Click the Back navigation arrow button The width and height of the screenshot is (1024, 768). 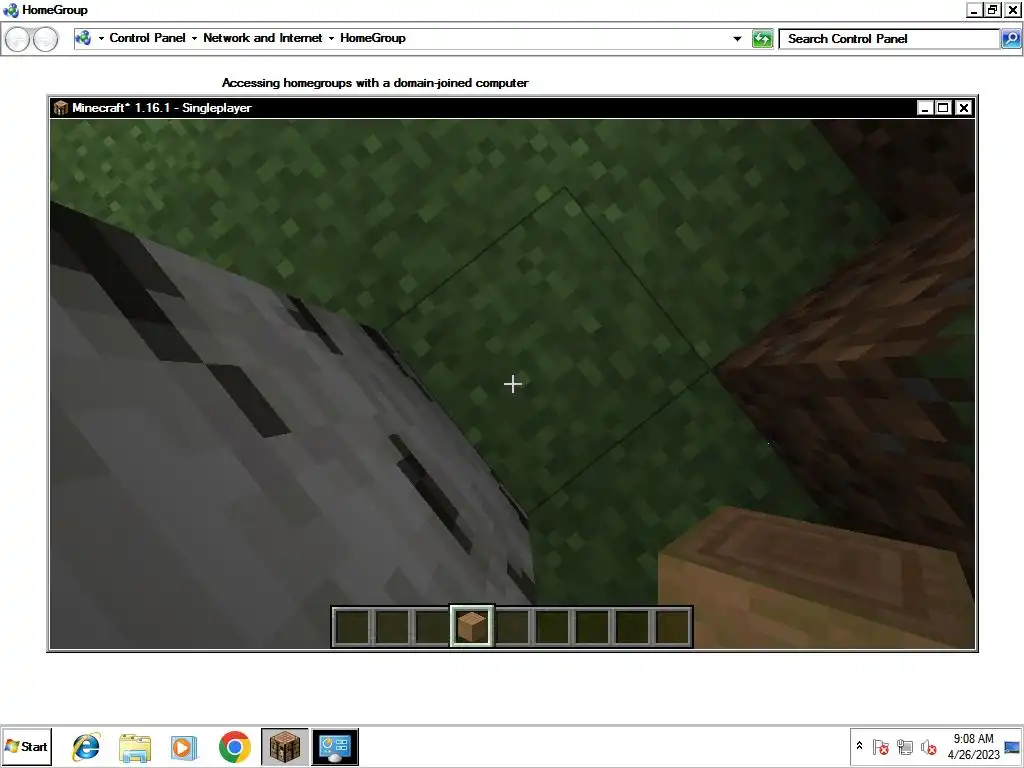click(18, 39)
